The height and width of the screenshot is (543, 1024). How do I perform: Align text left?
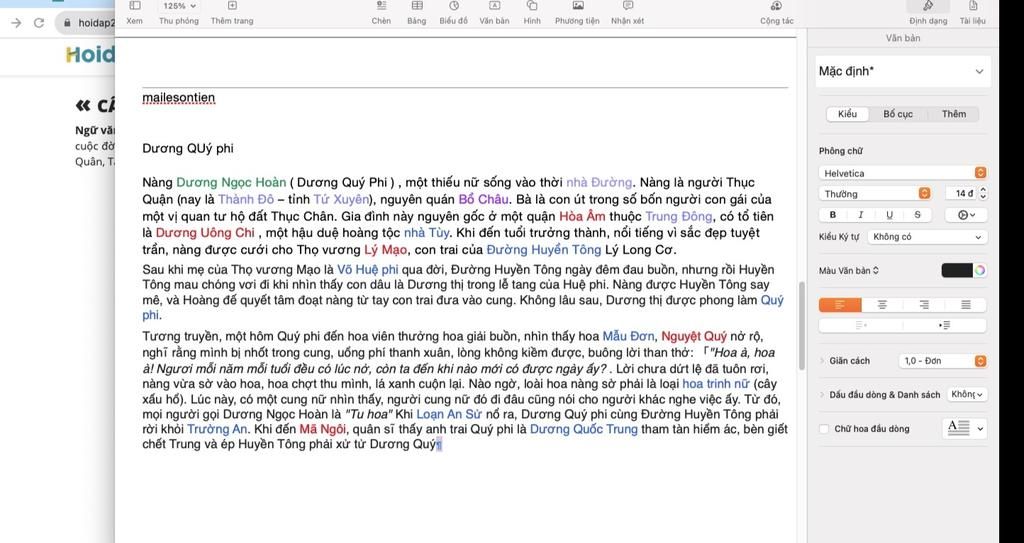840,305
